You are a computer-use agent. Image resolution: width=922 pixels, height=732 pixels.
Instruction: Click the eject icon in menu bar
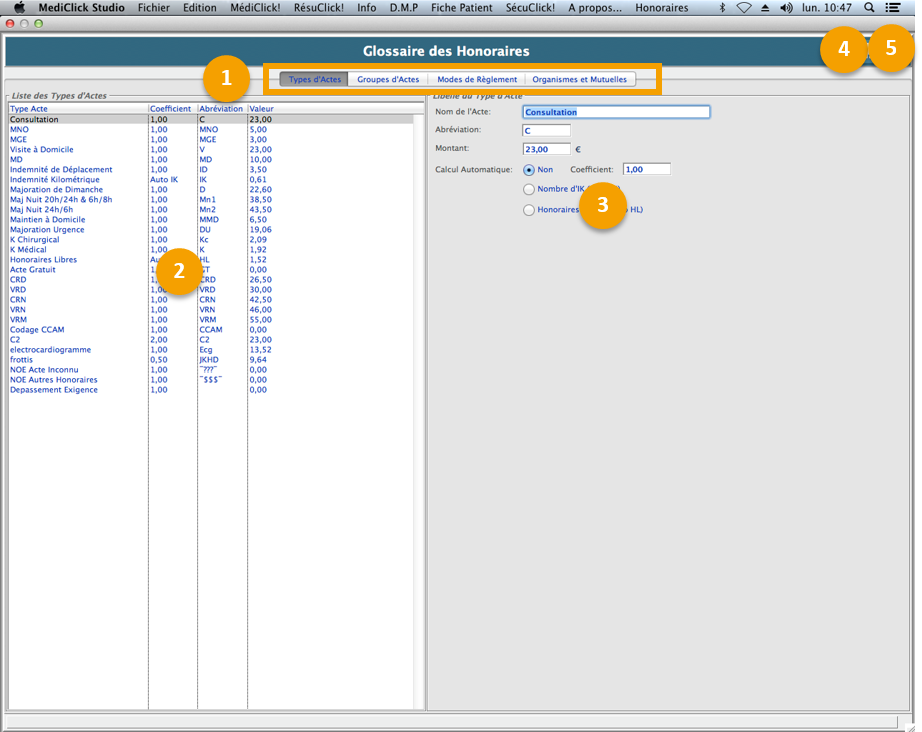click(x=765, y=8)
